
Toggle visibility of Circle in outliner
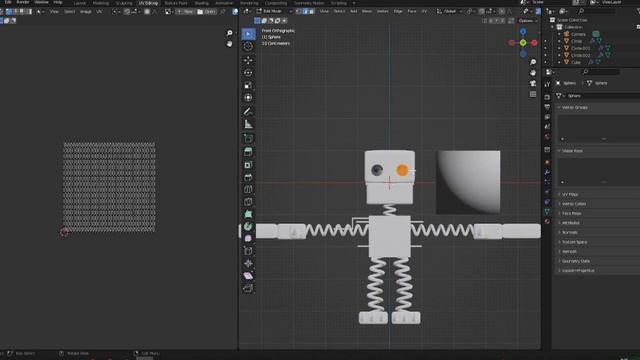[545, 41]
